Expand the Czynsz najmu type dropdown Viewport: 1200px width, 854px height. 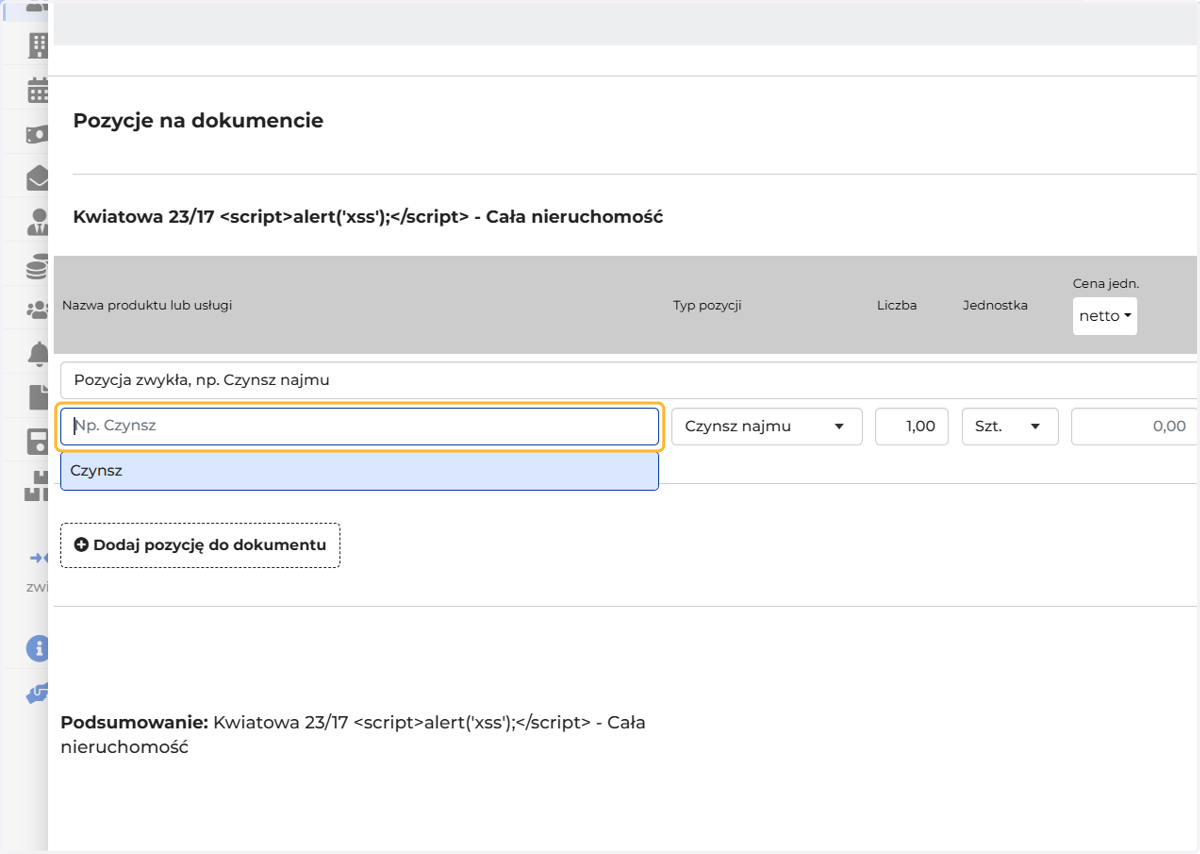[767, 426]
